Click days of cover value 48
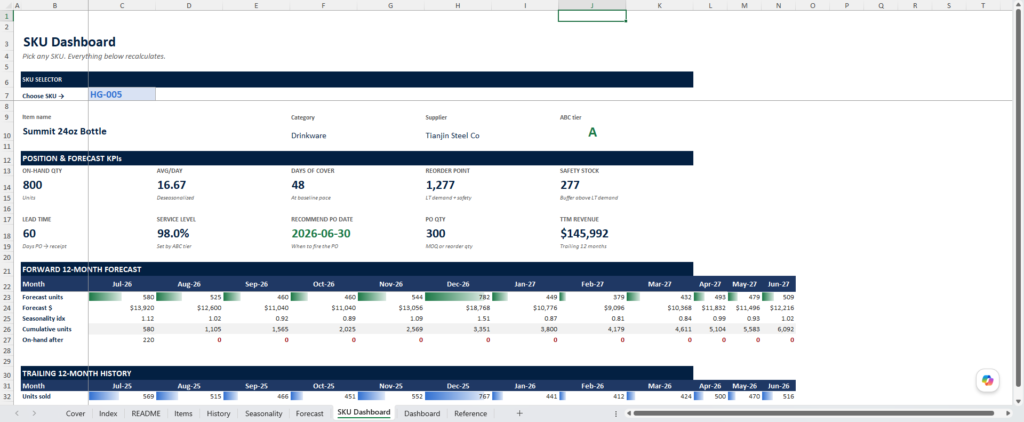 coord(298,185)
